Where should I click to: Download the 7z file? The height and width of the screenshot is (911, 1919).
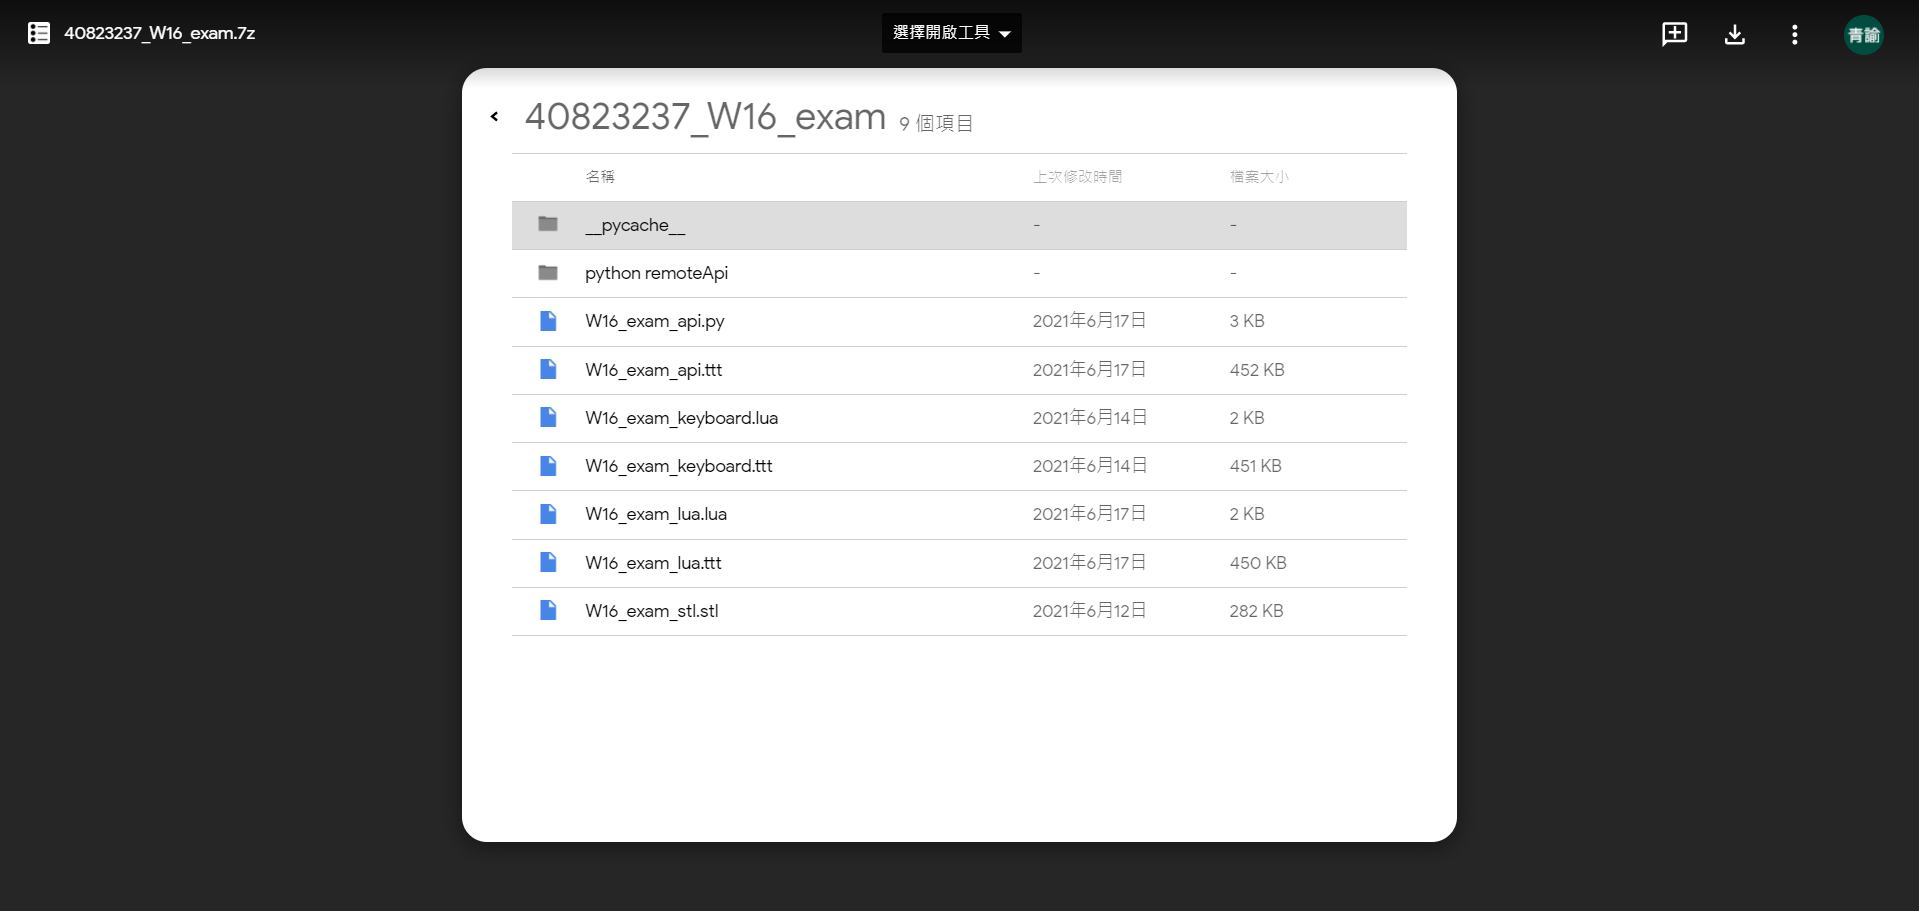(1735, 35)
